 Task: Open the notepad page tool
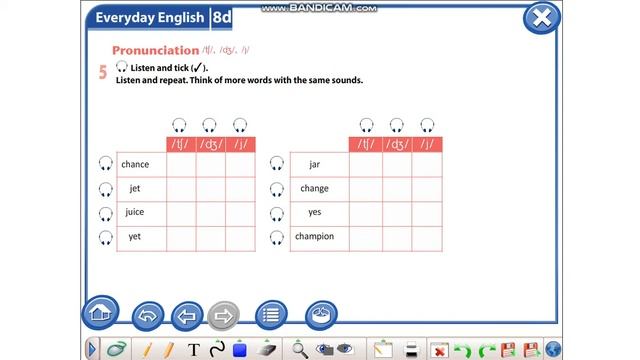tap(383, 350)
